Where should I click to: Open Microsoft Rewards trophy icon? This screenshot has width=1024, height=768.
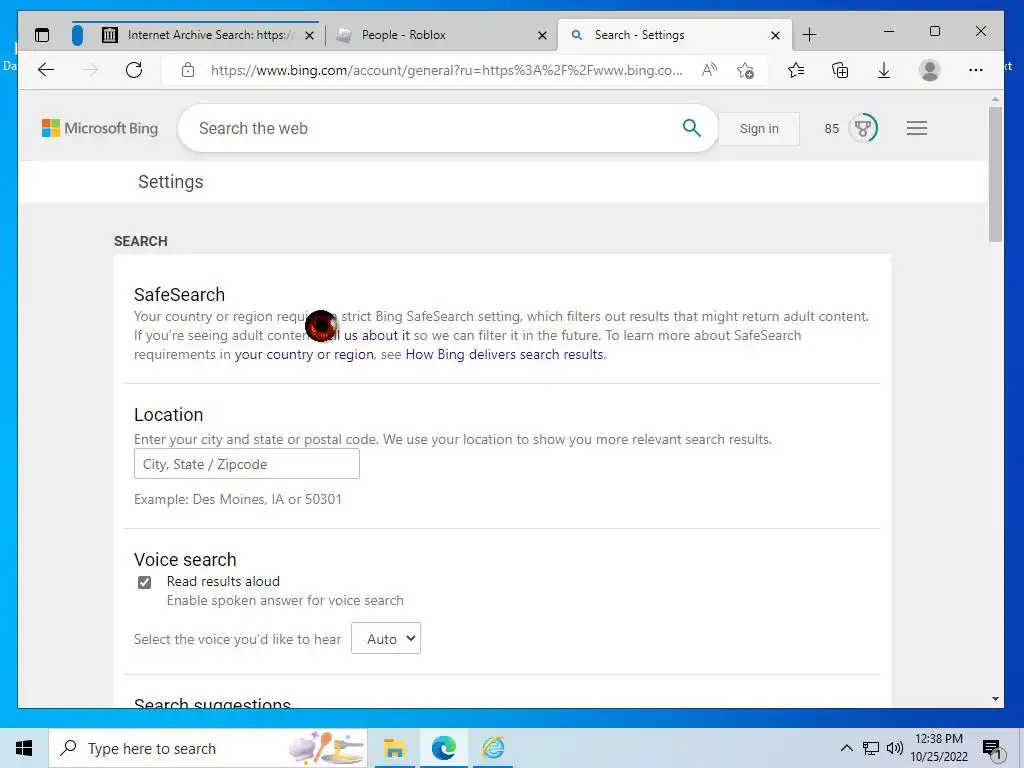863,128
